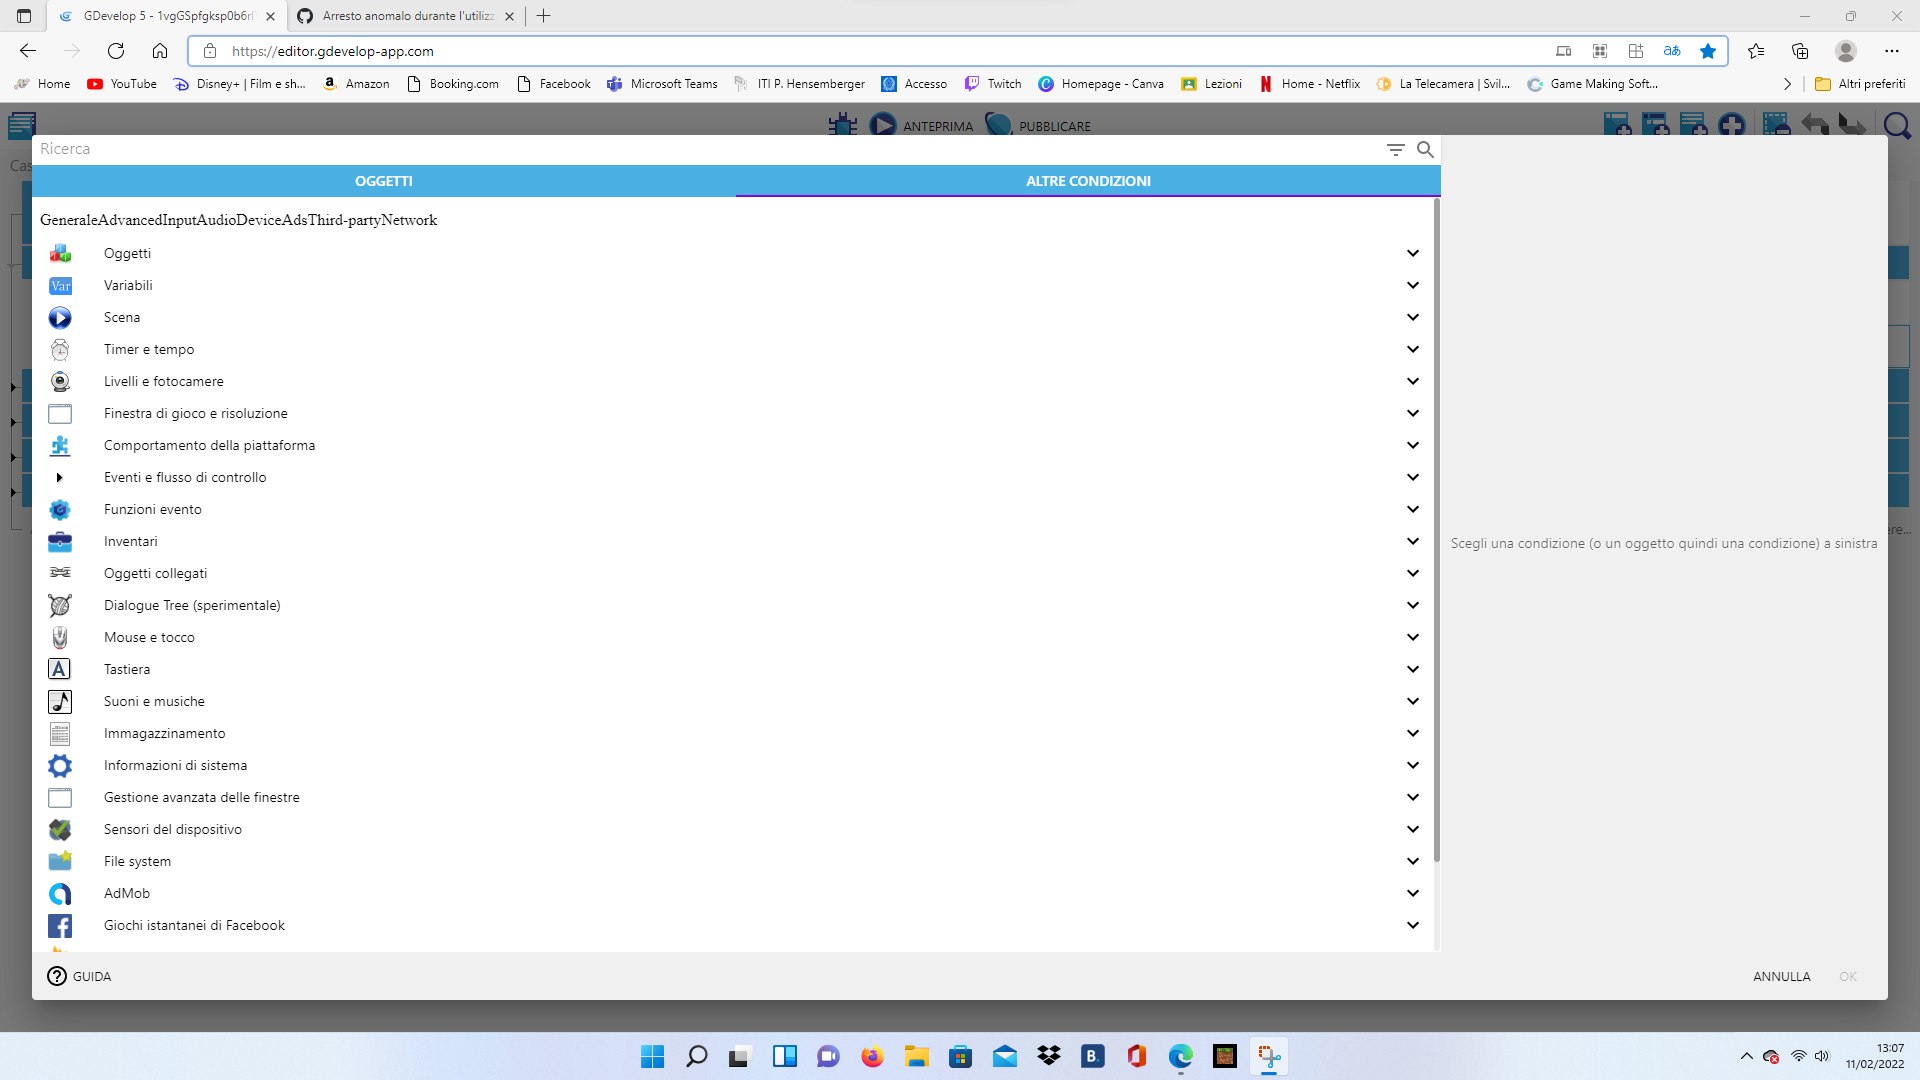
Task: Open the toolbar search magnifier
Action: pyautogui.click(x=1897, y=125)
